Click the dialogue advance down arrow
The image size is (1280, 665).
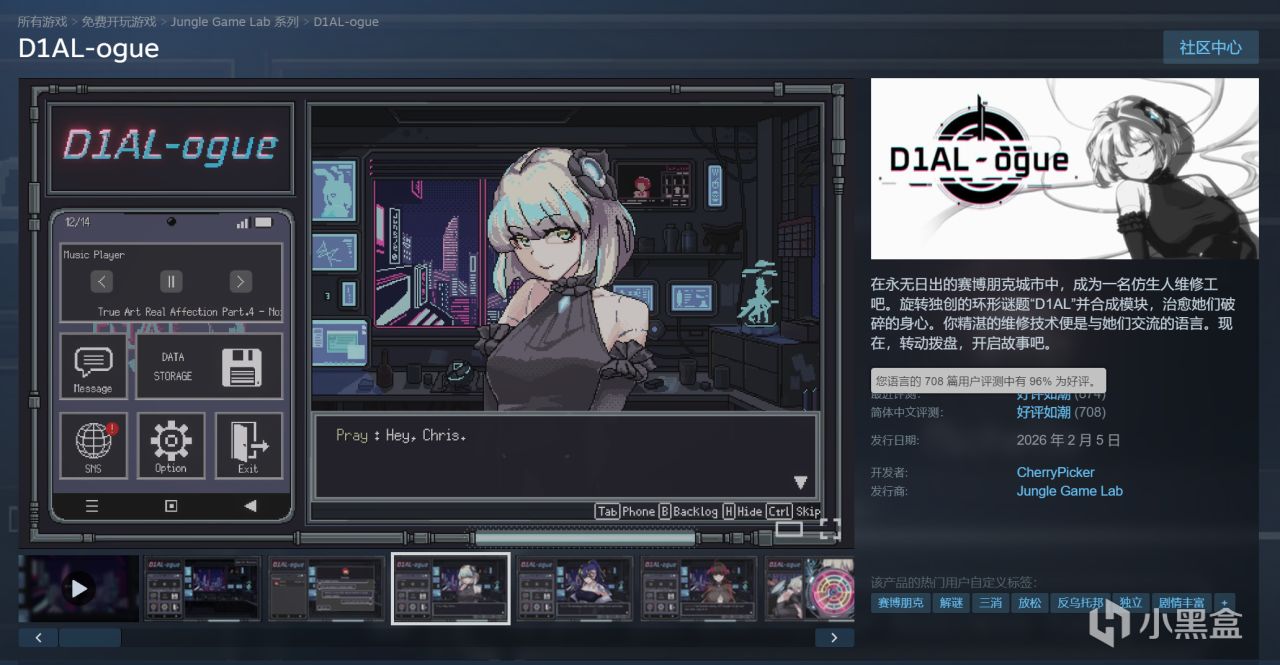point(800,483)
